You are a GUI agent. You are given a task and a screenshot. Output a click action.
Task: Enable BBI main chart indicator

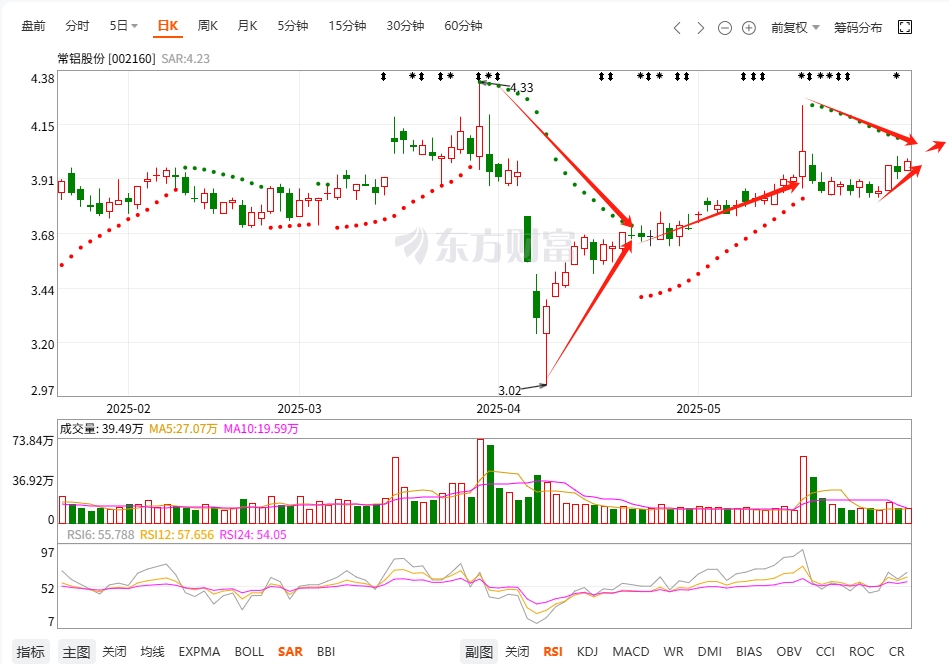[x=326, y=652]
